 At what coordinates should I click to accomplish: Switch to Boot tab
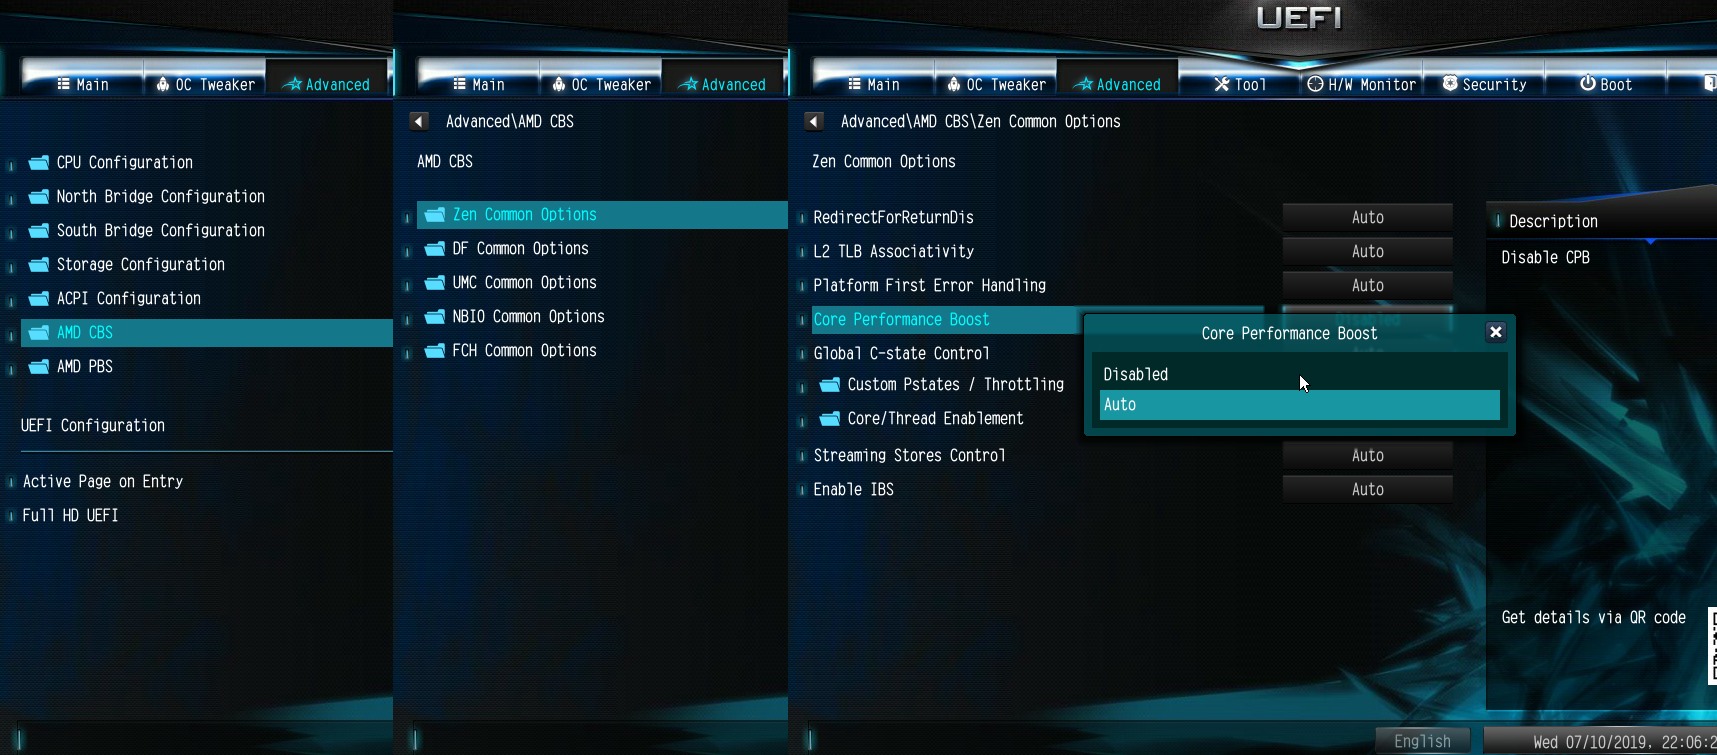(x=1606, y=84)
